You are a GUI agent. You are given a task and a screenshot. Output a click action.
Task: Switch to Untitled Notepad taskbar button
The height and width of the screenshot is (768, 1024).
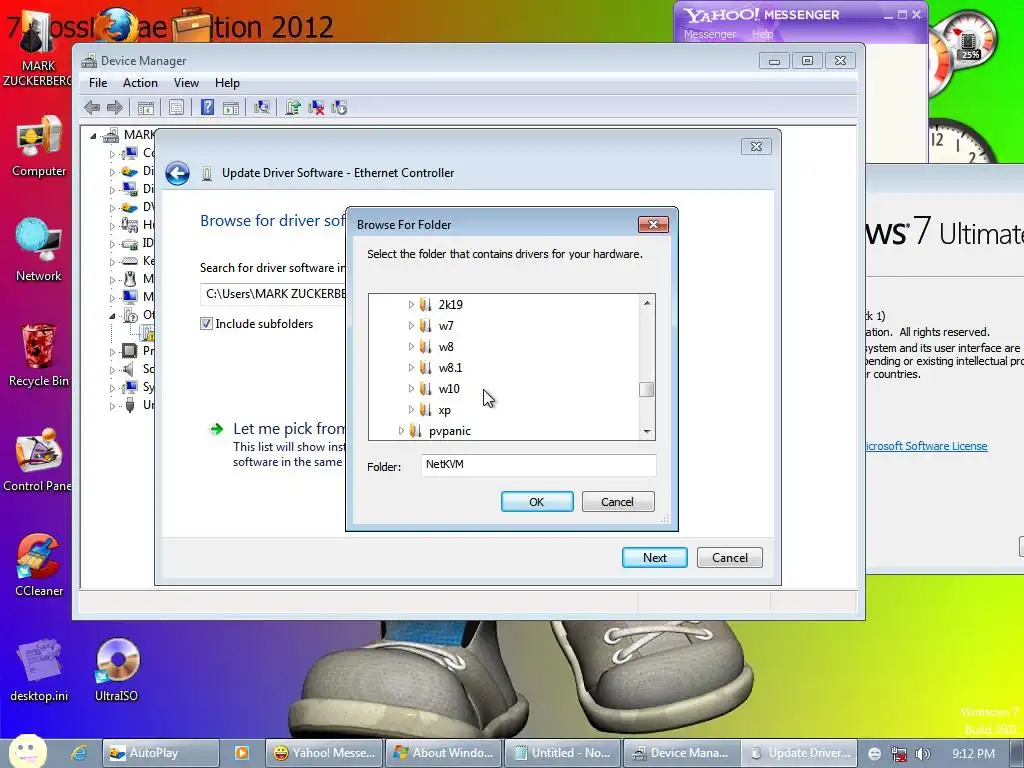click(x=563, y=753)
